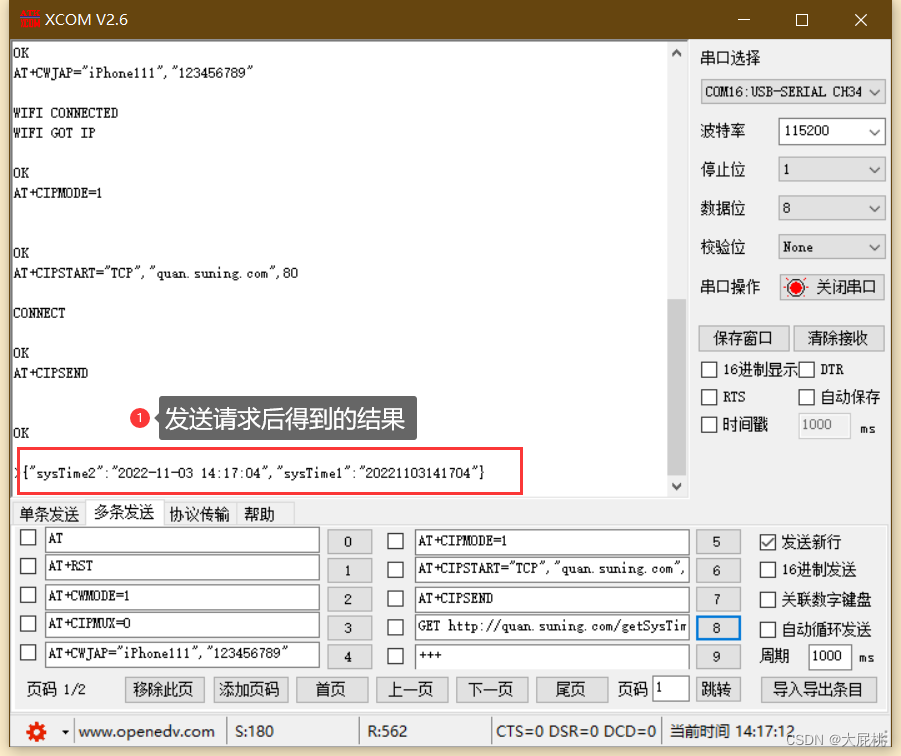Go to 尾页 last page
901x756 pixels.
click(571, 689)
